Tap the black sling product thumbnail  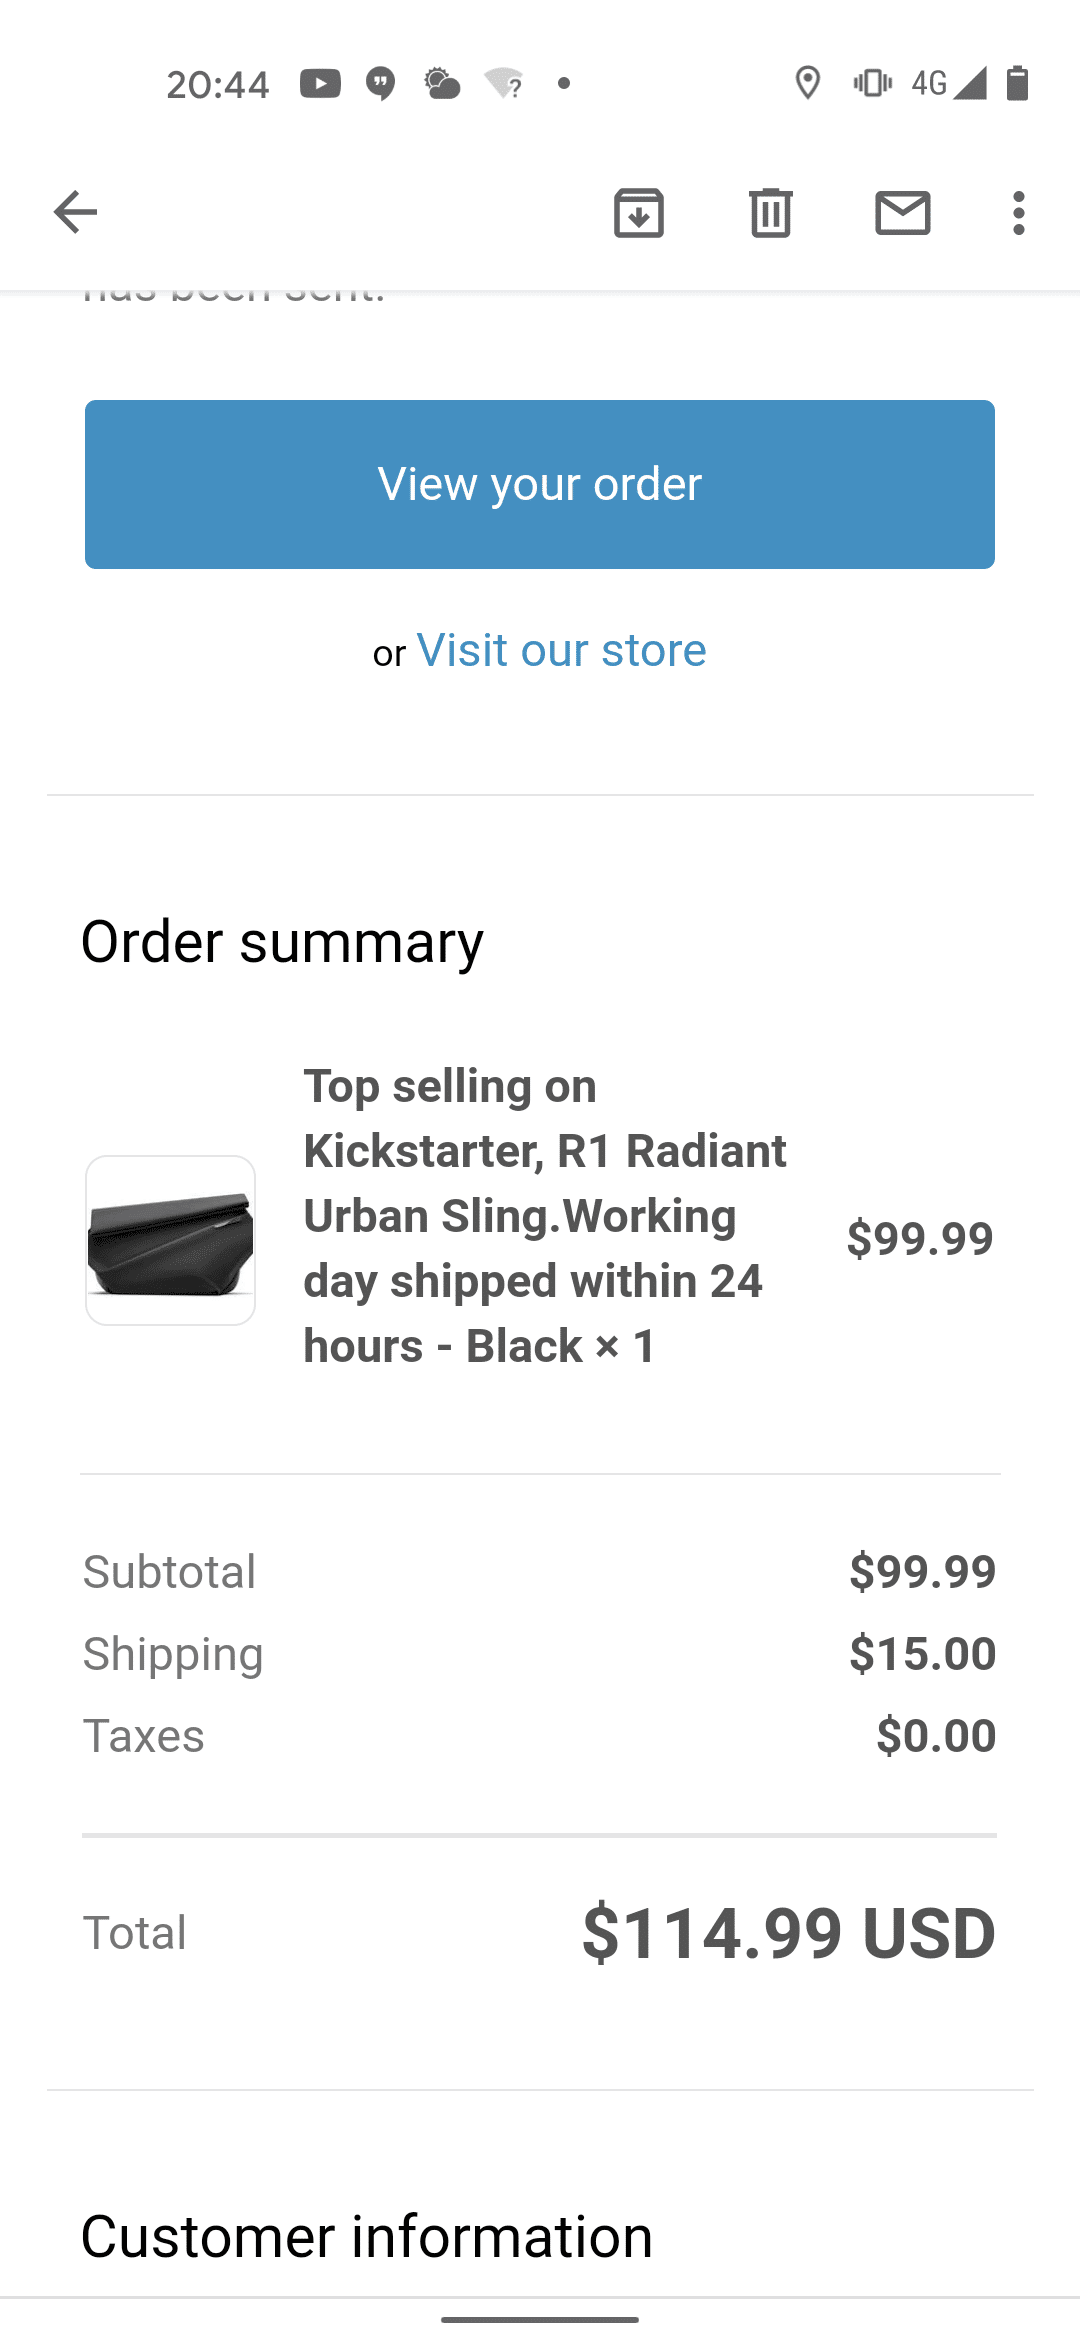click(171, 1240)
